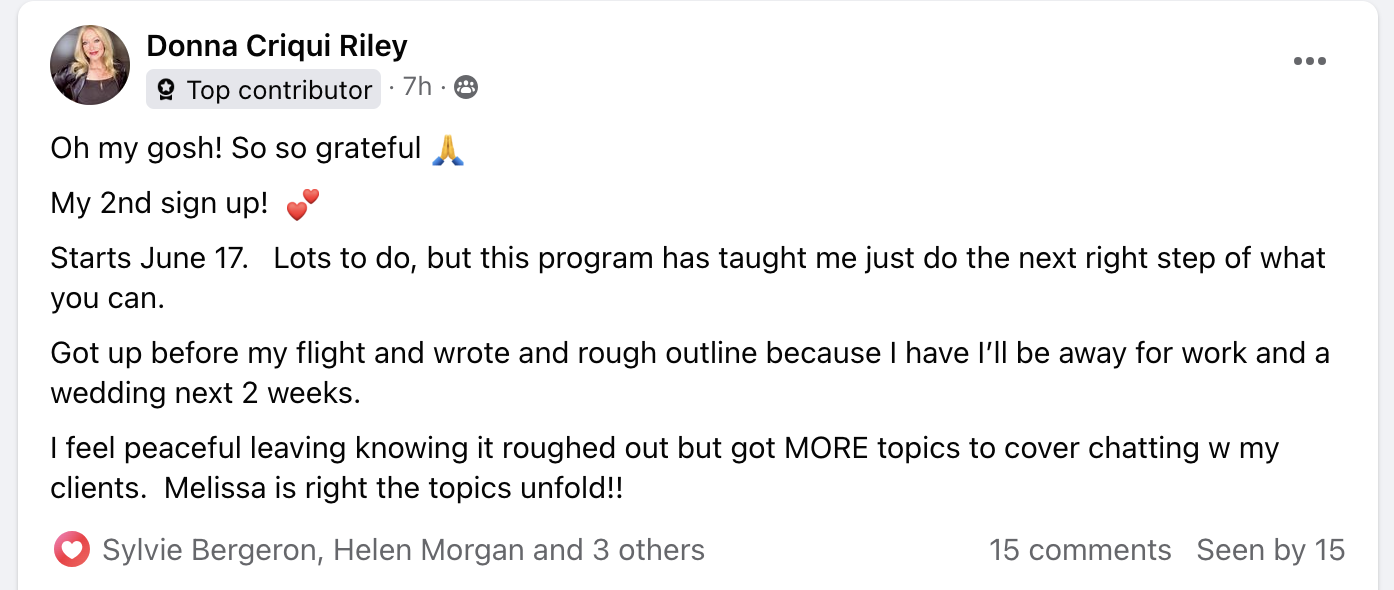The width and height of the screenshot is (1394, 590).
Task: Click the Top contributor label text
Action: [x=279, y=90]
